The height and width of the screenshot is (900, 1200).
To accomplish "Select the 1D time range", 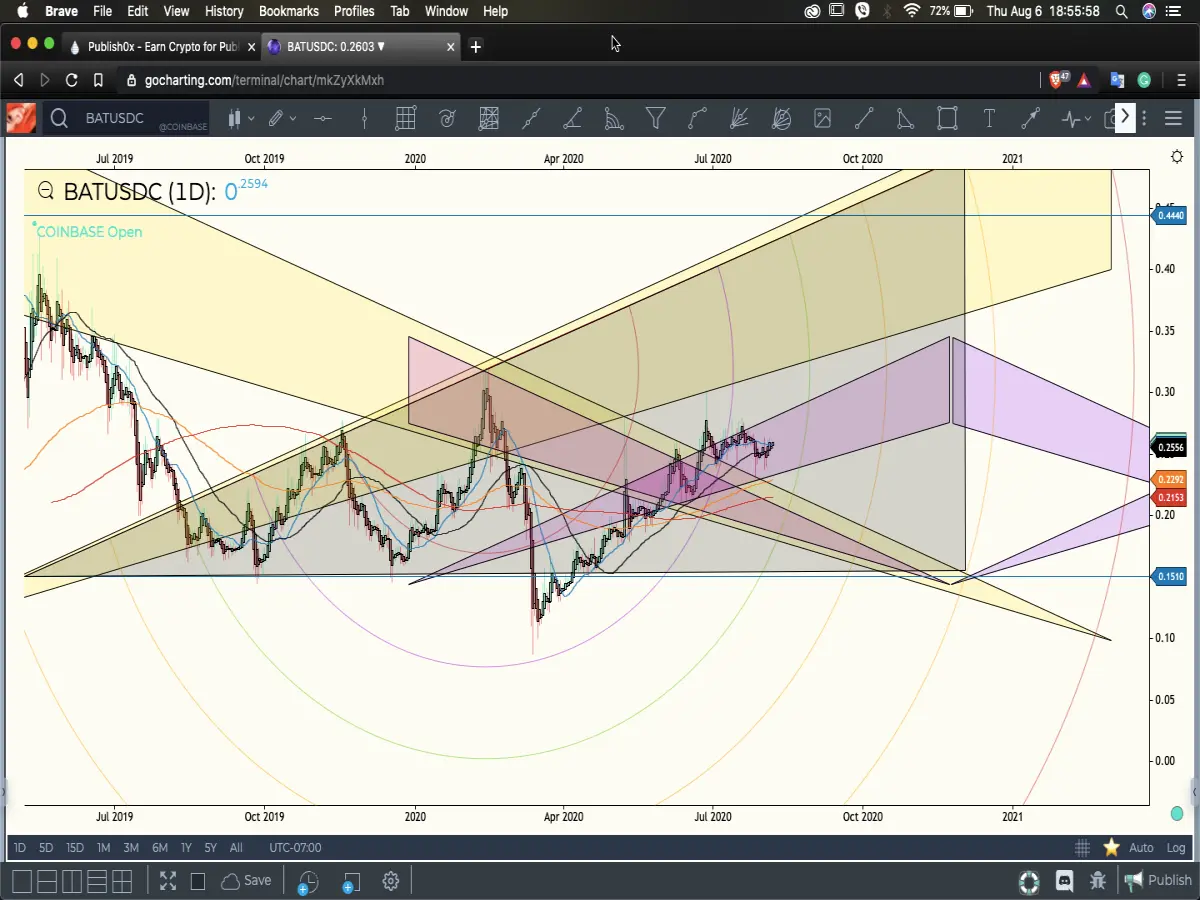I will pyautogui.click(x=19, y=848).
